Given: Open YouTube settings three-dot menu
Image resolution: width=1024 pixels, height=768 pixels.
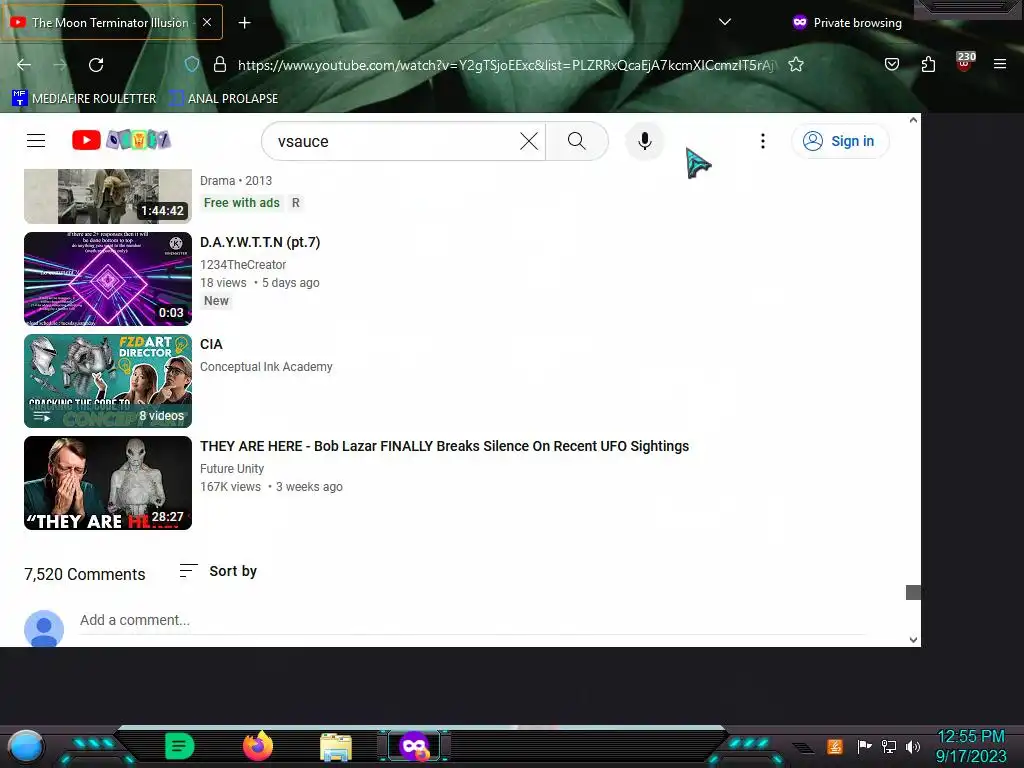Looking at the screenshot, I should [x=763, y=141].
